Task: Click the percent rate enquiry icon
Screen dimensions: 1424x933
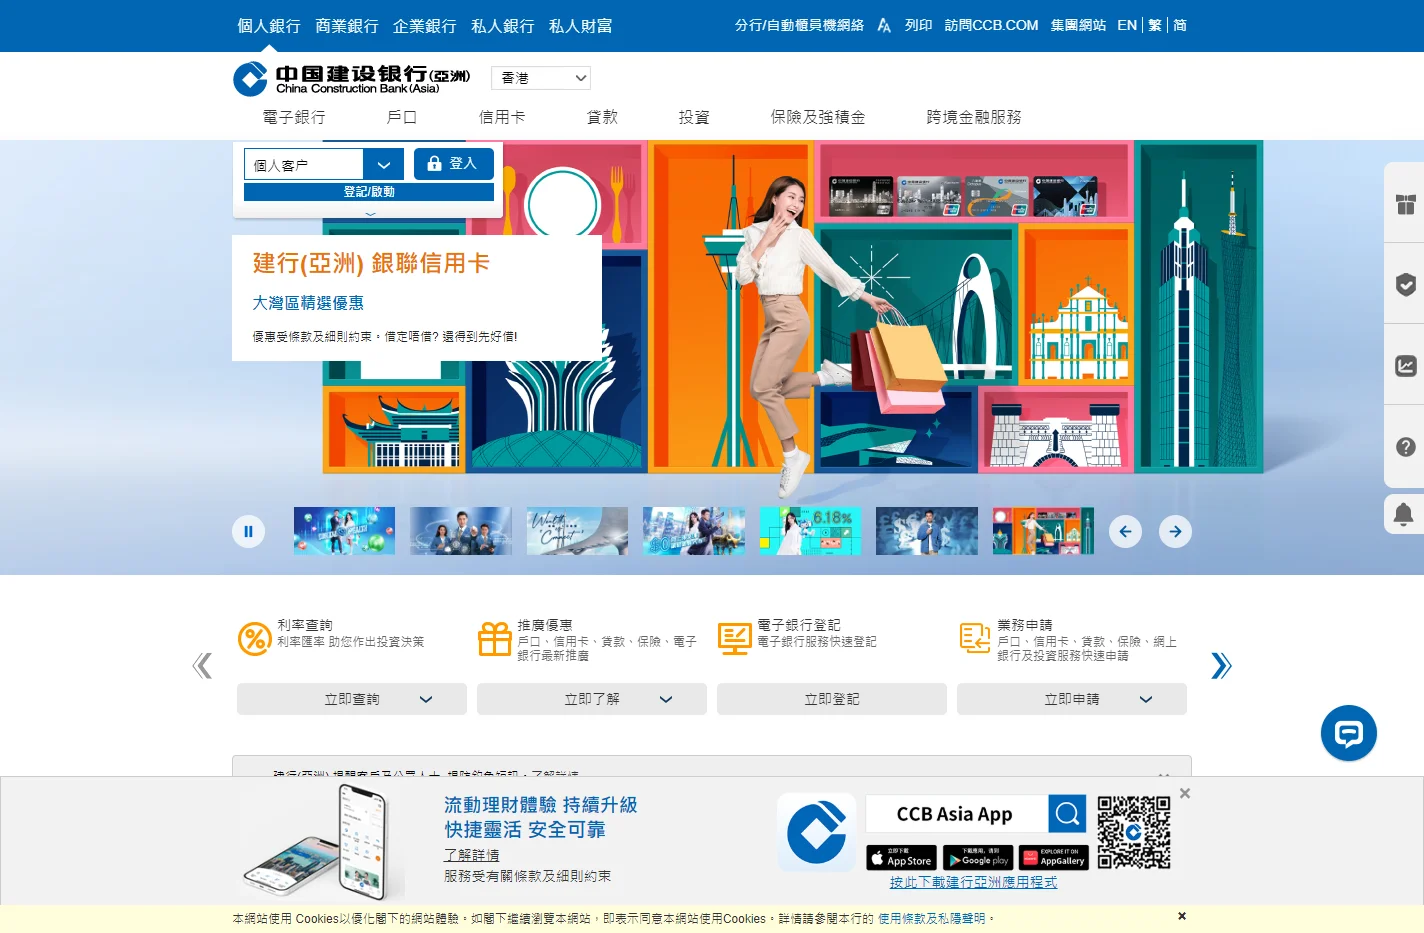Action: pos(254,638)
